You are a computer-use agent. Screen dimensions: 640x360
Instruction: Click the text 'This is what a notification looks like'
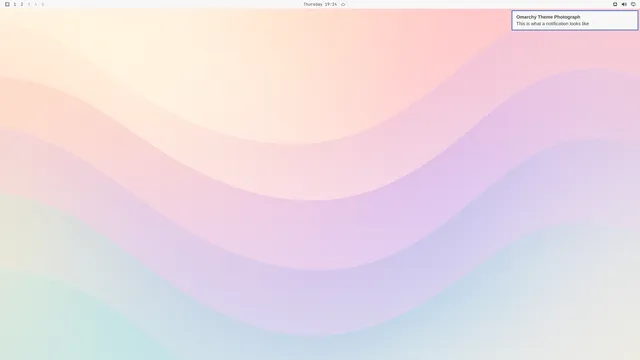pos(553,24)
